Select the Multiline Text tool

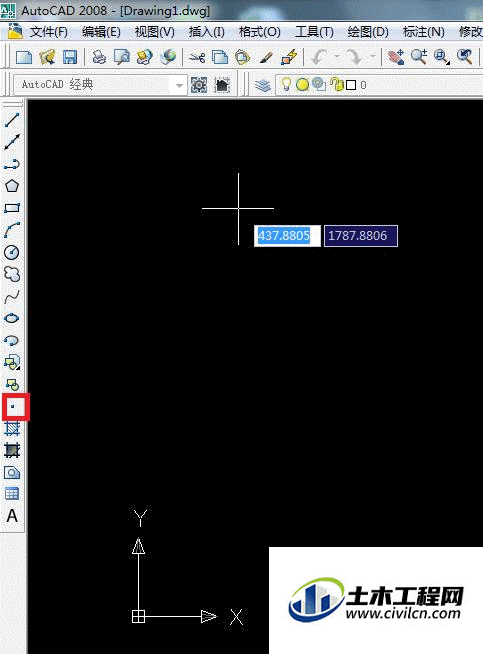click(12, 516)
